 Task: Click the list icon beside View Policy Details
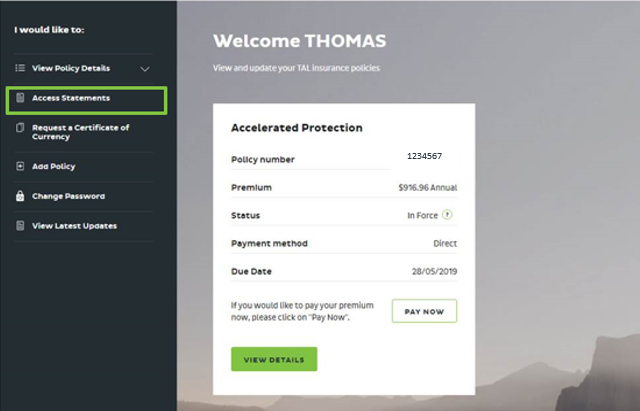pyautogui.click(x=20, y=68)
